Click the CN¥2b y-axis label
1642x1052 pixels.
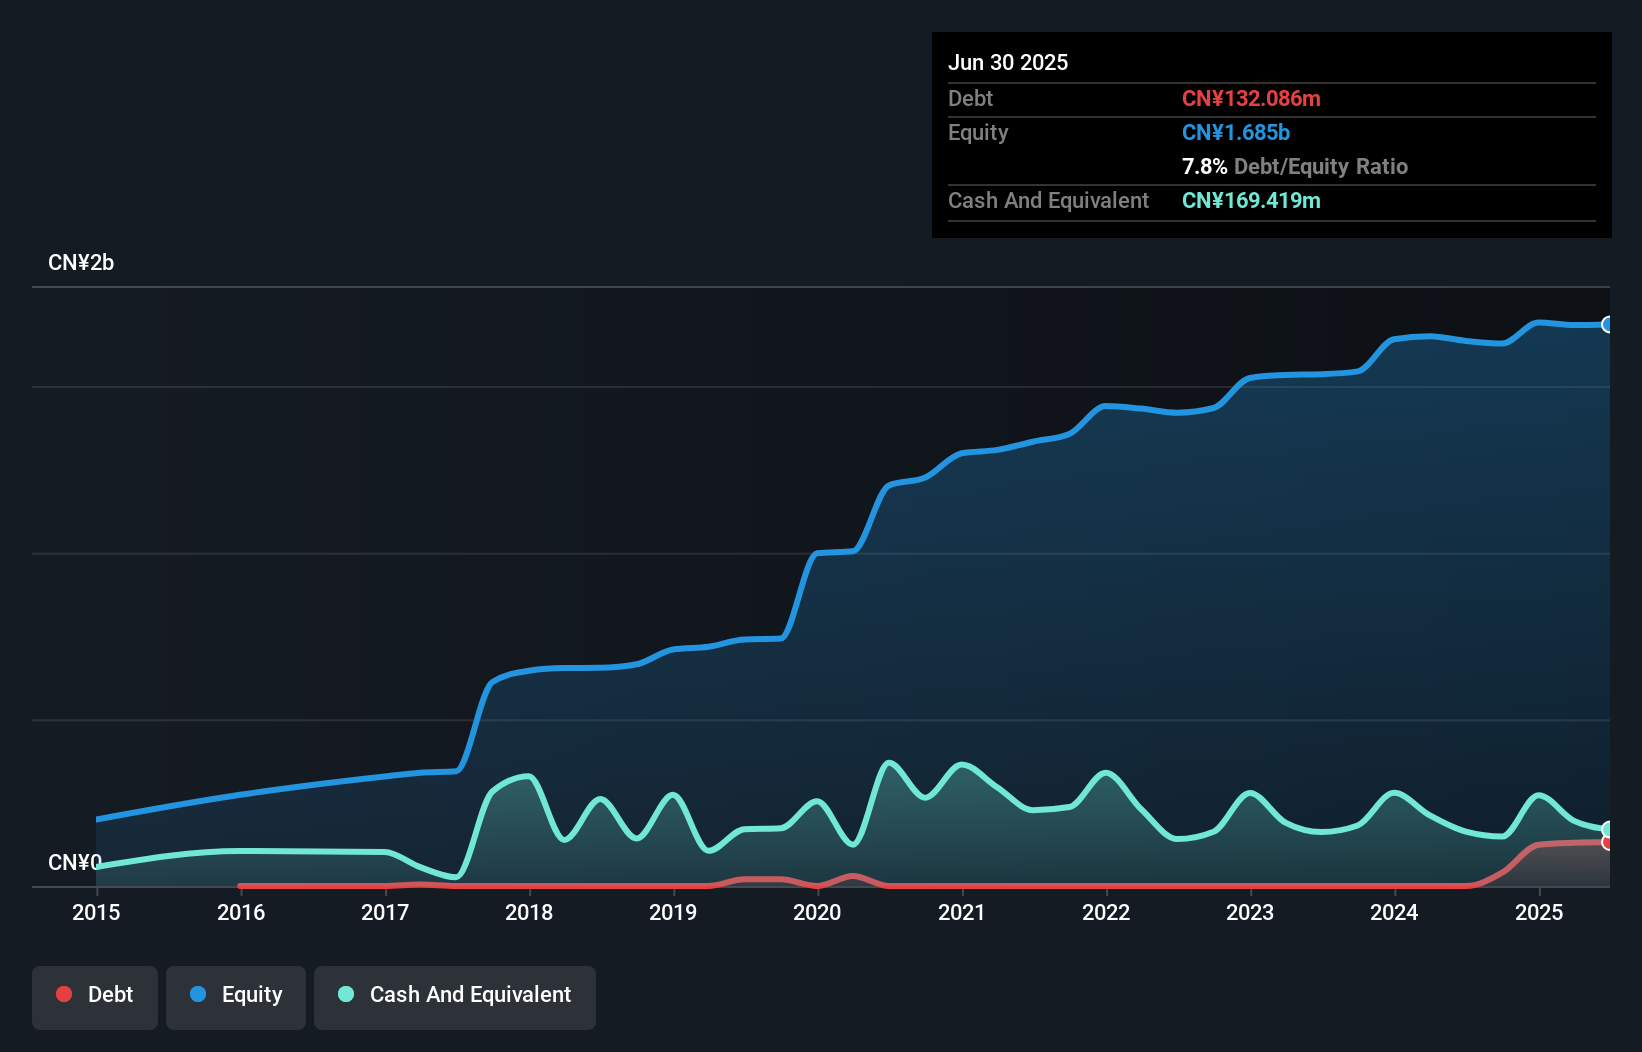point(81,262)
